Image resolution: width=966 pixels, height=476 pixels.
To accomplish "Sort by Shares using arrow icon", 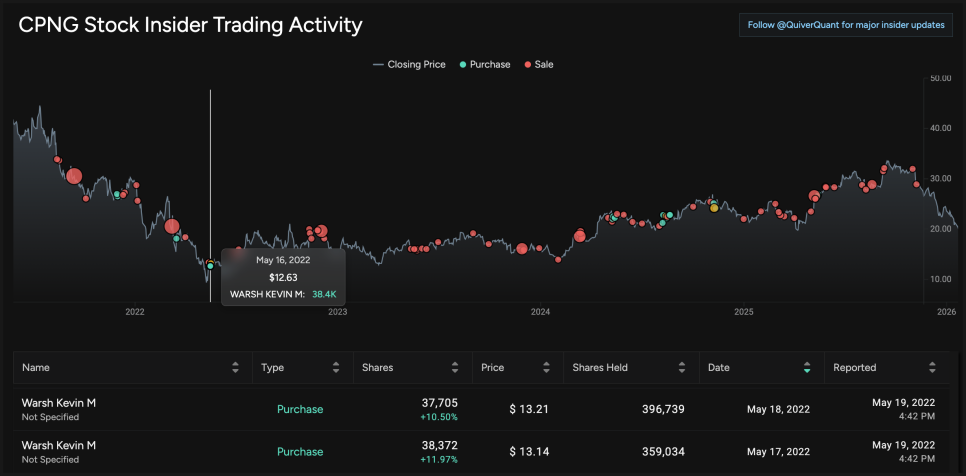I will 455,367.
